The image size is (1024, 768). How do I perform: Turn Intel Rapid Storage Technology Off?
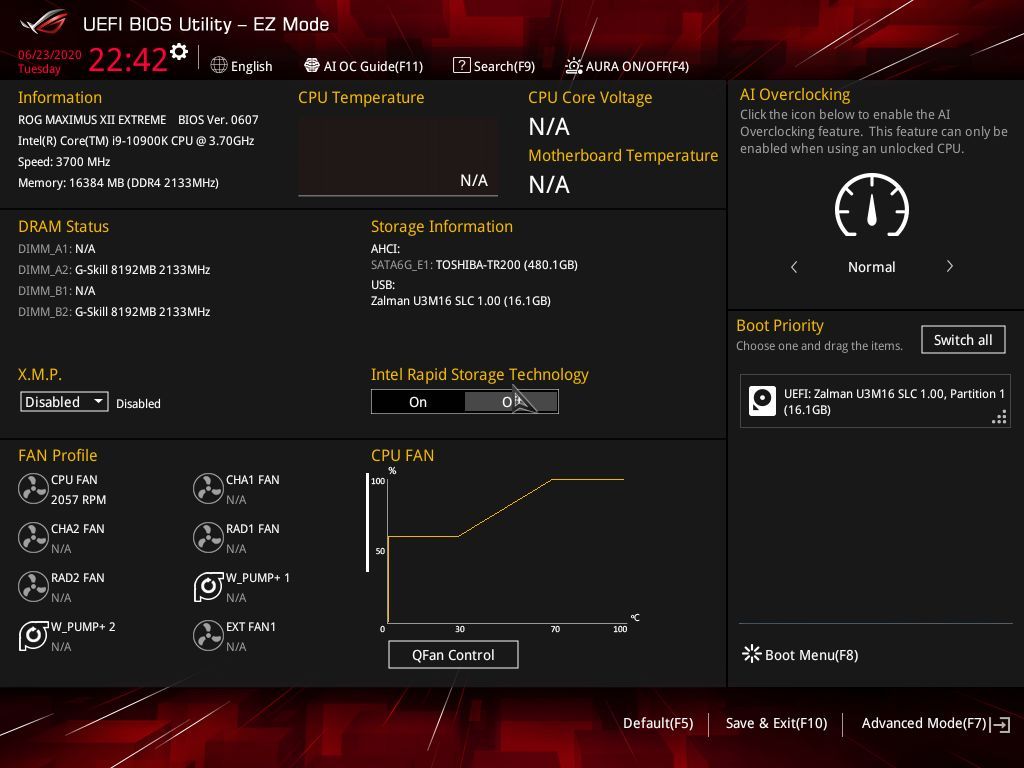(x=511, y=402)
